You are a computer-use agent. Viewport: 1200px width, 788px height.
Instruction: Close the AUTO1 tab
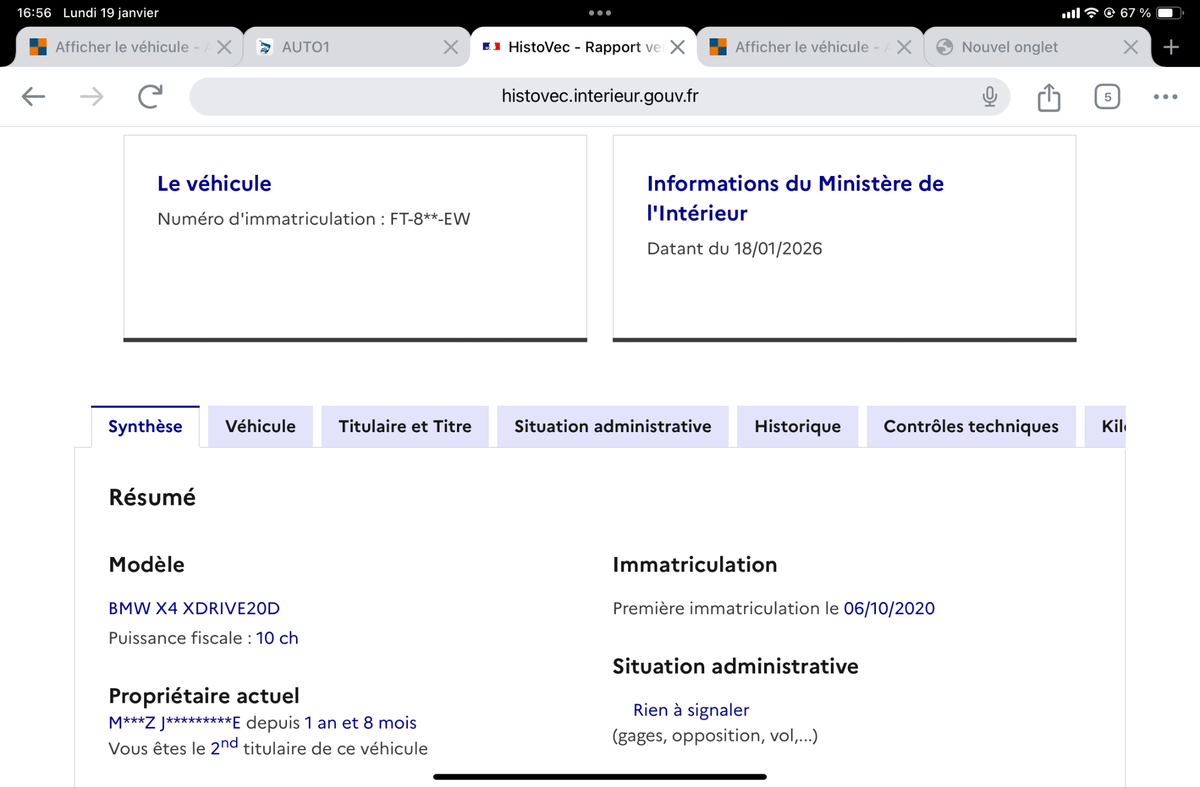[451, 47]
